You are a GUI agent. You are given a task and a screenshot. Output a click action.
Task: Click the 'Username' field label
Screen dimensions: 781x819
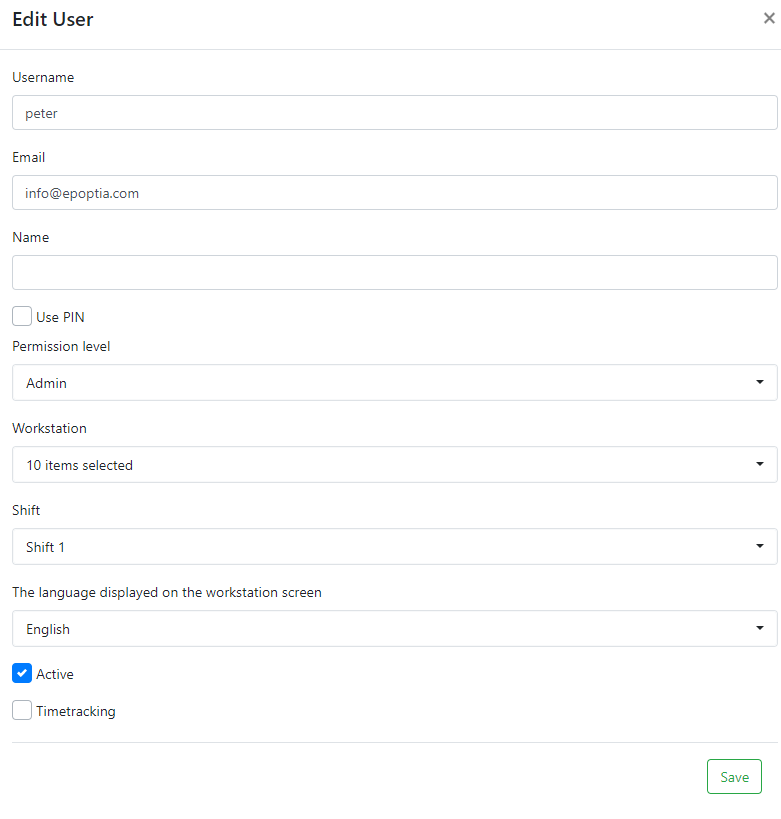point(43,77)
